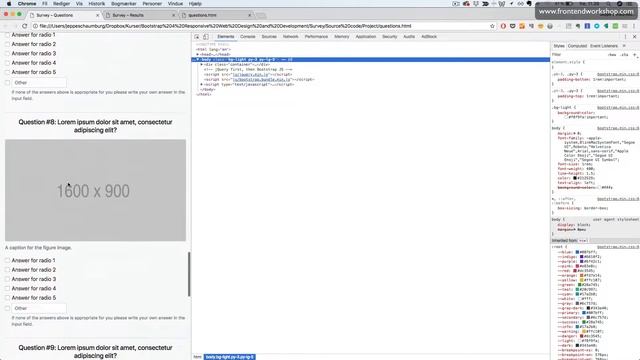Toggle the DevTools device toolbar icon
The height and width of the screenshot is (360, 640).
(206, 37)
